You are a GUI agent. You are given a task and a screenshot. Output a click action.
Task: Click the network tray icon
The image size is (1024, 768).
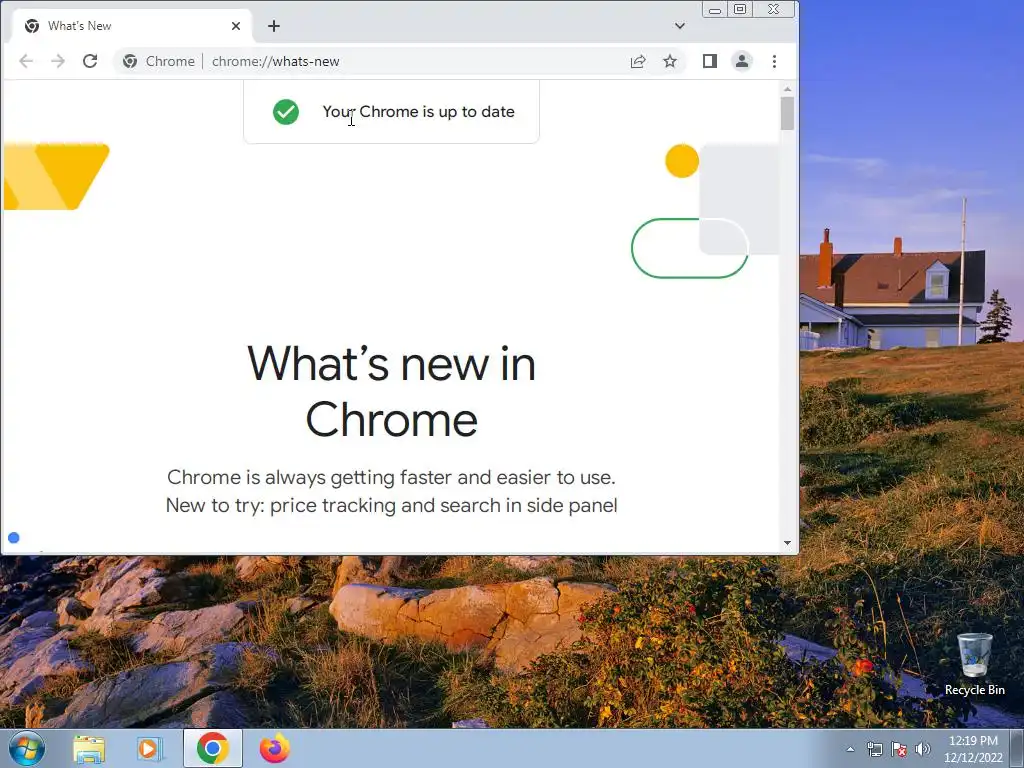(x=874, y=749)
